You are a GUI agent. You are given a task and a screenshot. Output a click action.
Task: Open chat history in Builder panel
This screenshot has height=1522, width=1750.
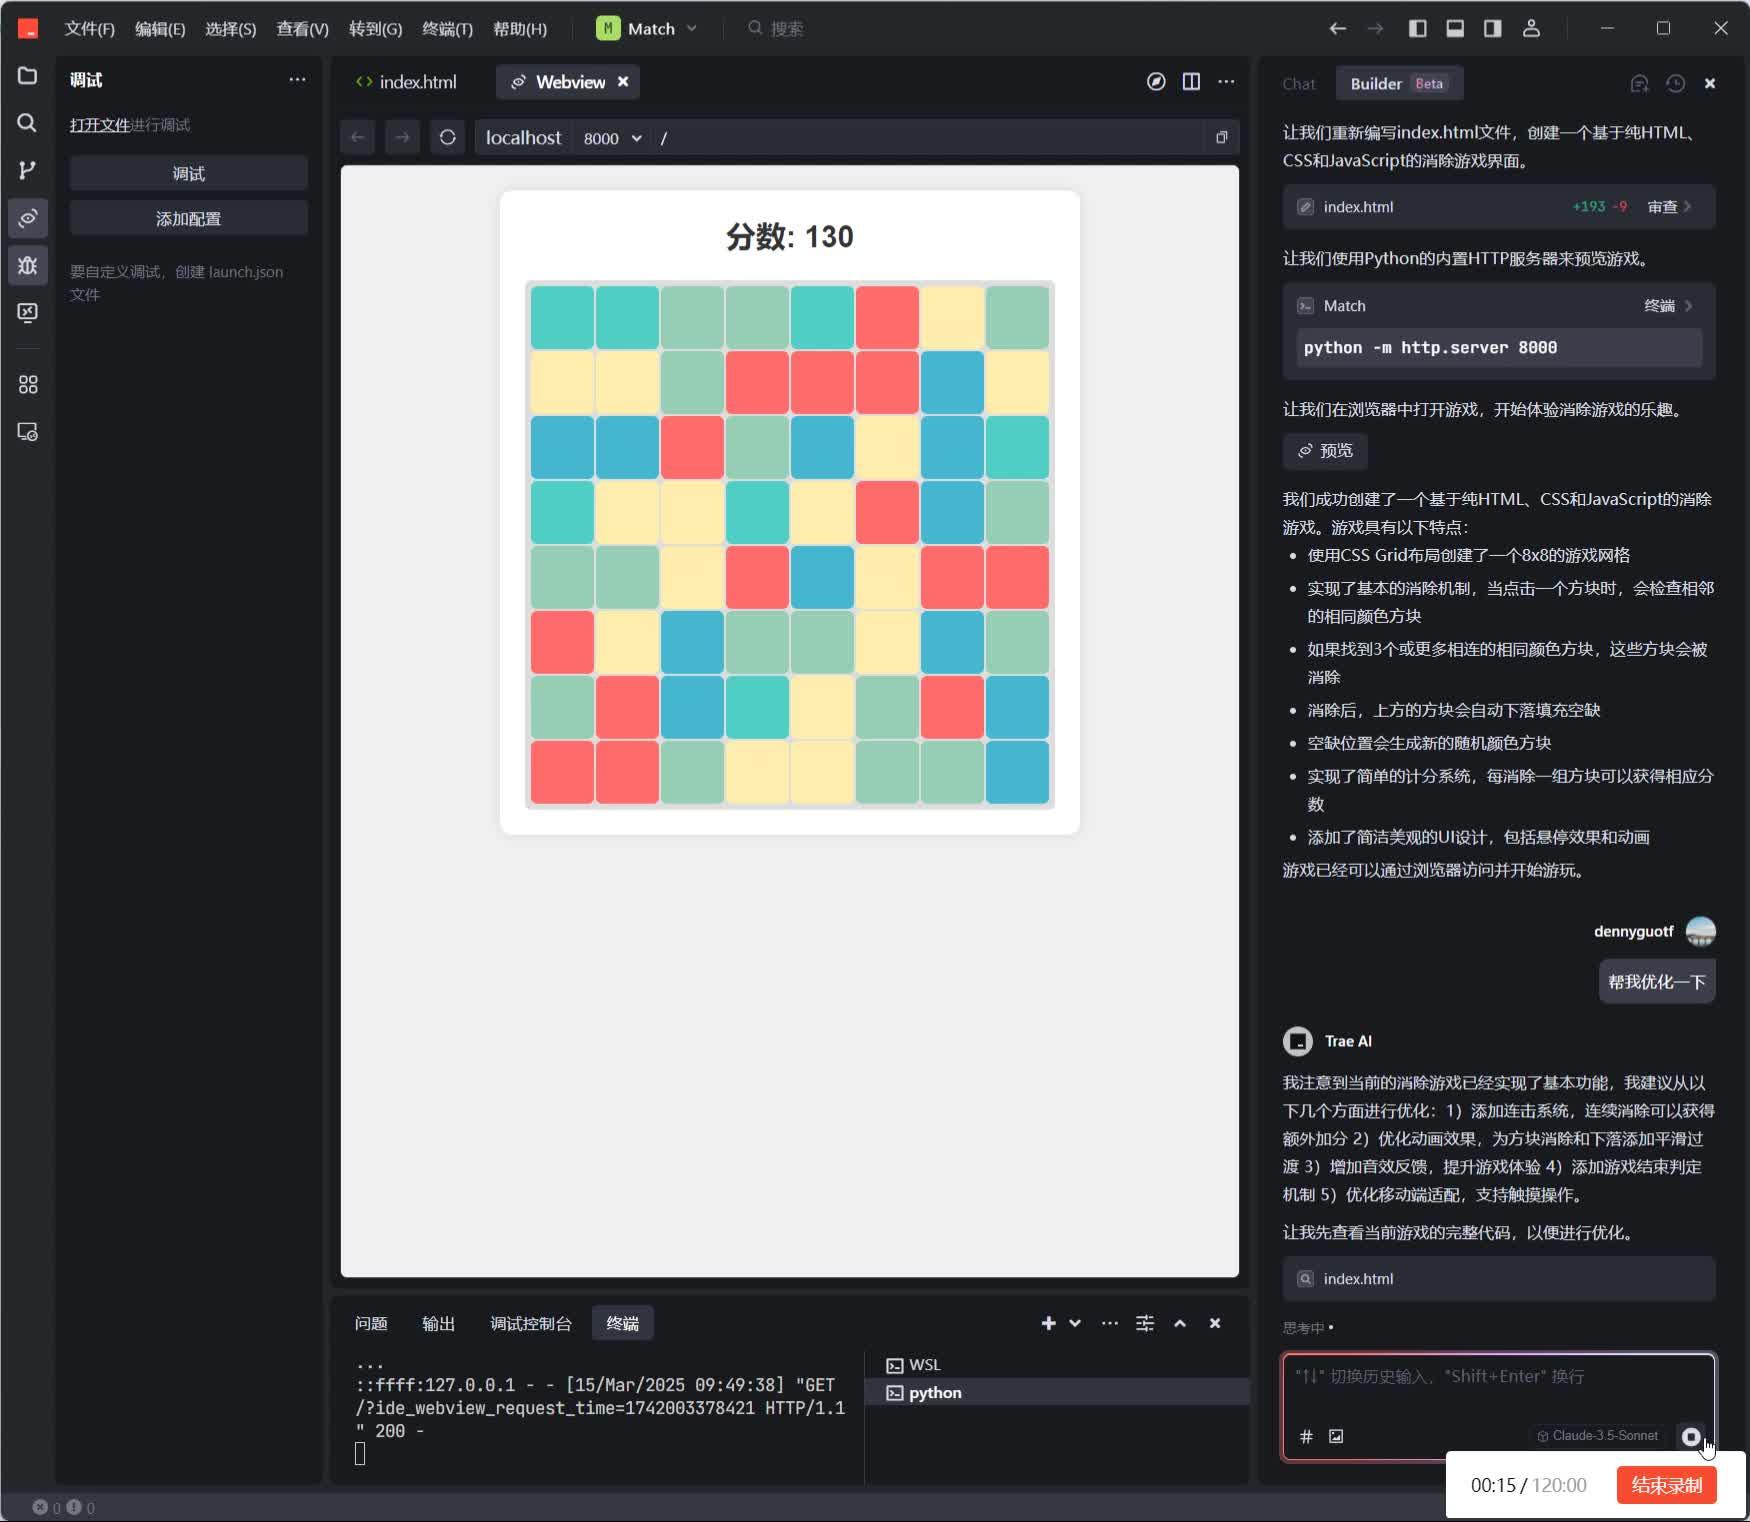coord(1673,83)
